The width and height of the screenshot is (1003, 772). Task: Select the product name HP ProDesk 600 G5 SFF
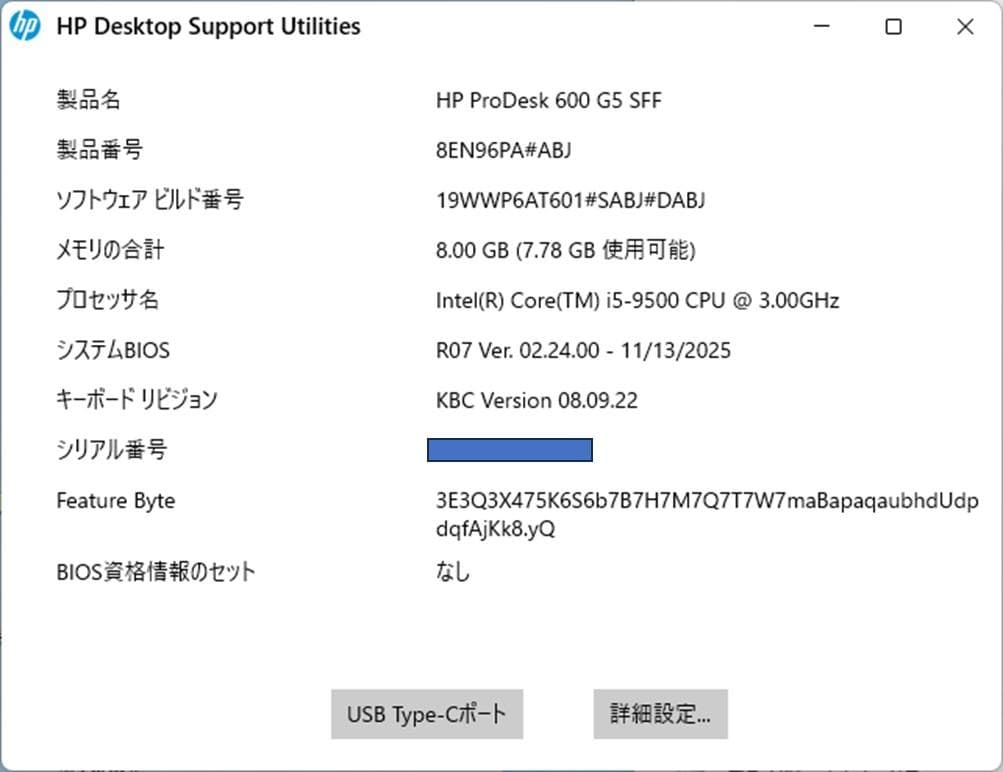(551, 100)
